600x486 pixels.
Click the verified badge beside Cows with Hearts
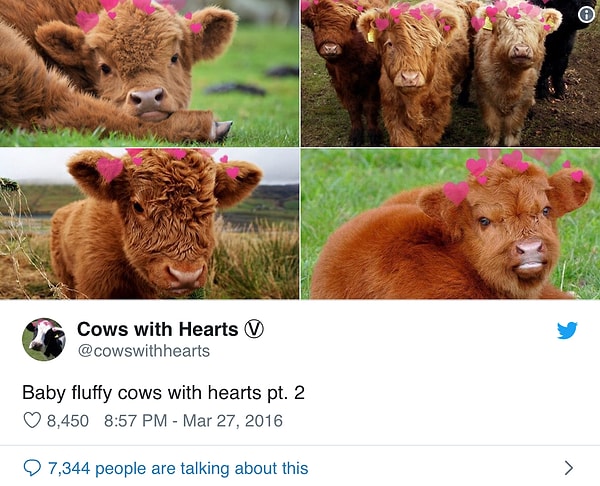coord(254,329)
